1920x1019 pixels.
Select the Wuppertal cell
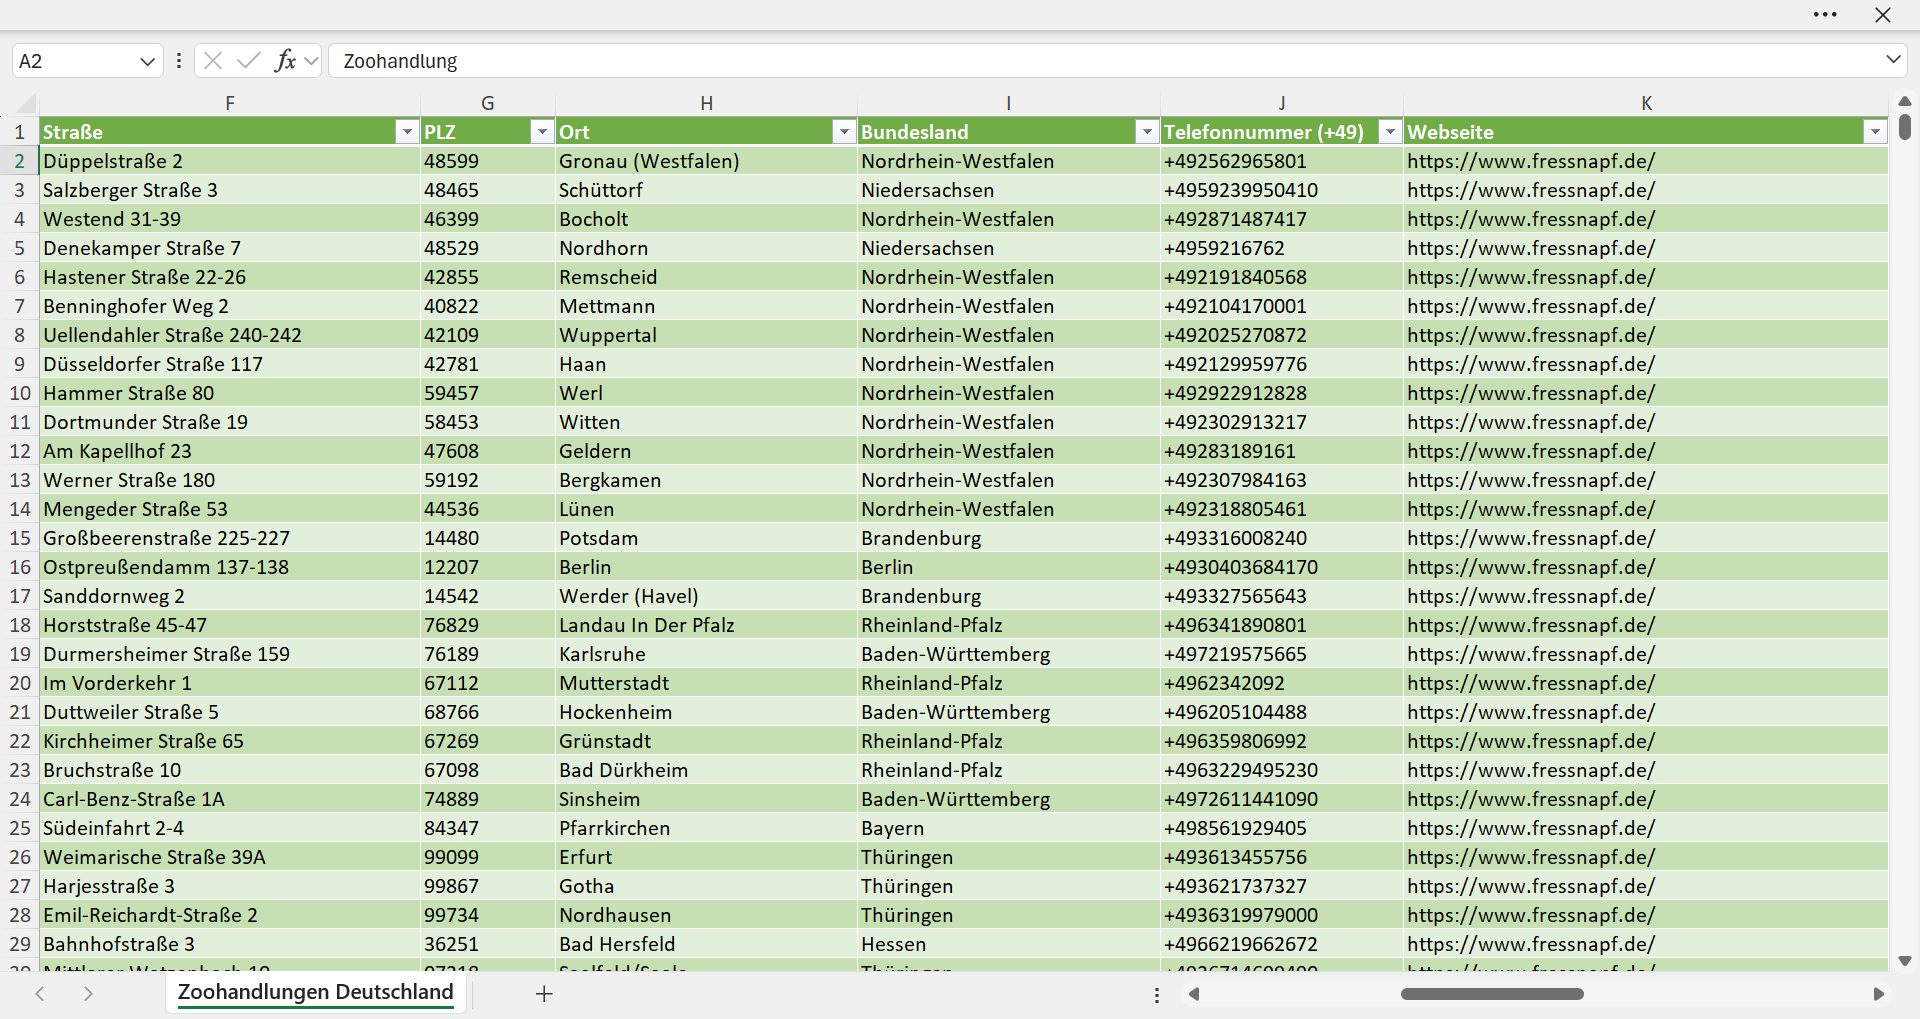706,335
